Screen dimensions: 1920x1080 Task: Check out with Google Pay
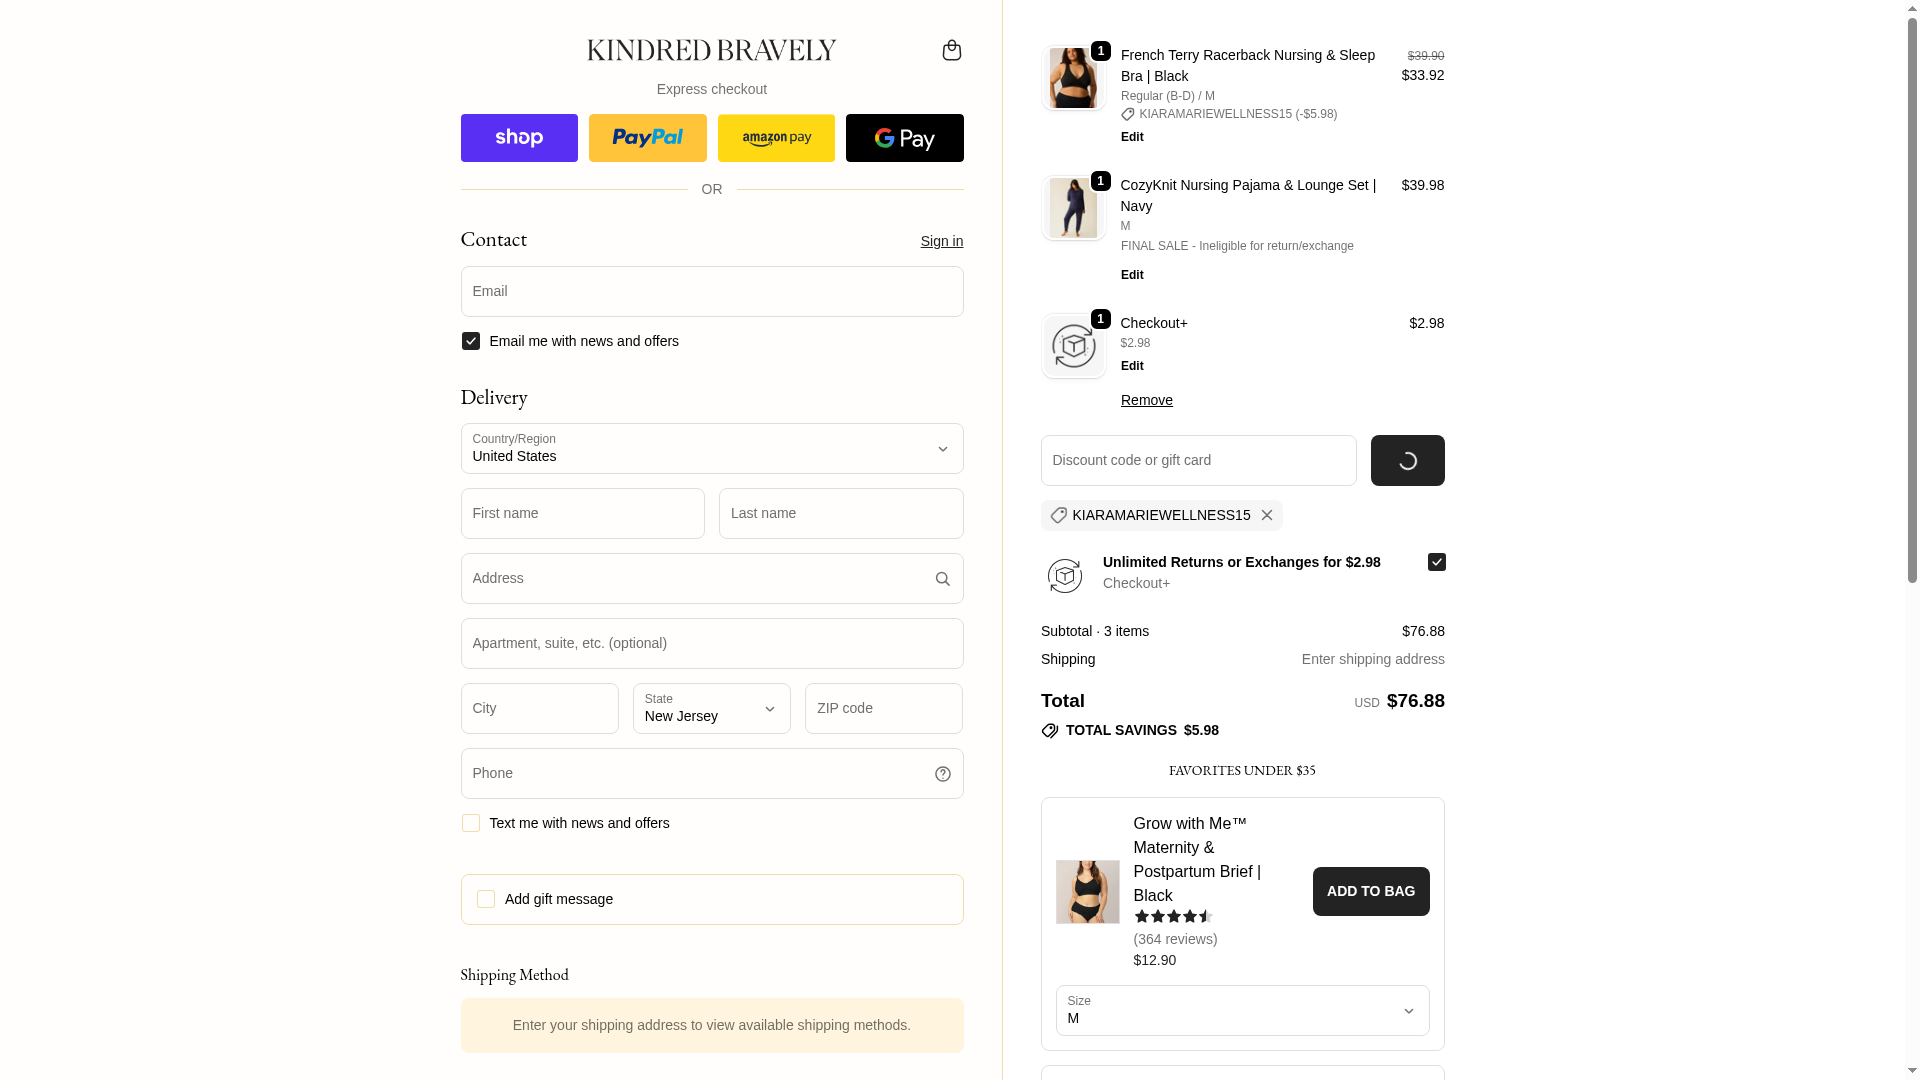click(904, 138)
